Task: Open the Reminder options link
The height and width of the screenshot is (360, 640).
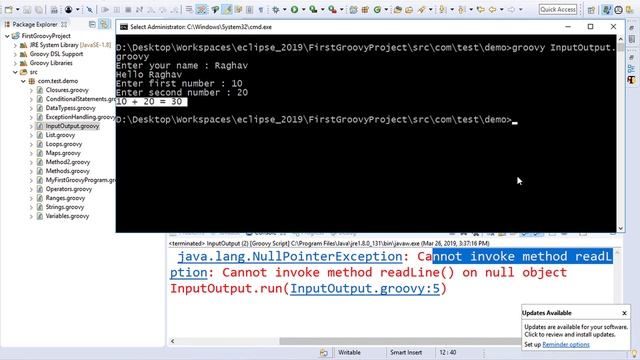Action: pos(566,344)
